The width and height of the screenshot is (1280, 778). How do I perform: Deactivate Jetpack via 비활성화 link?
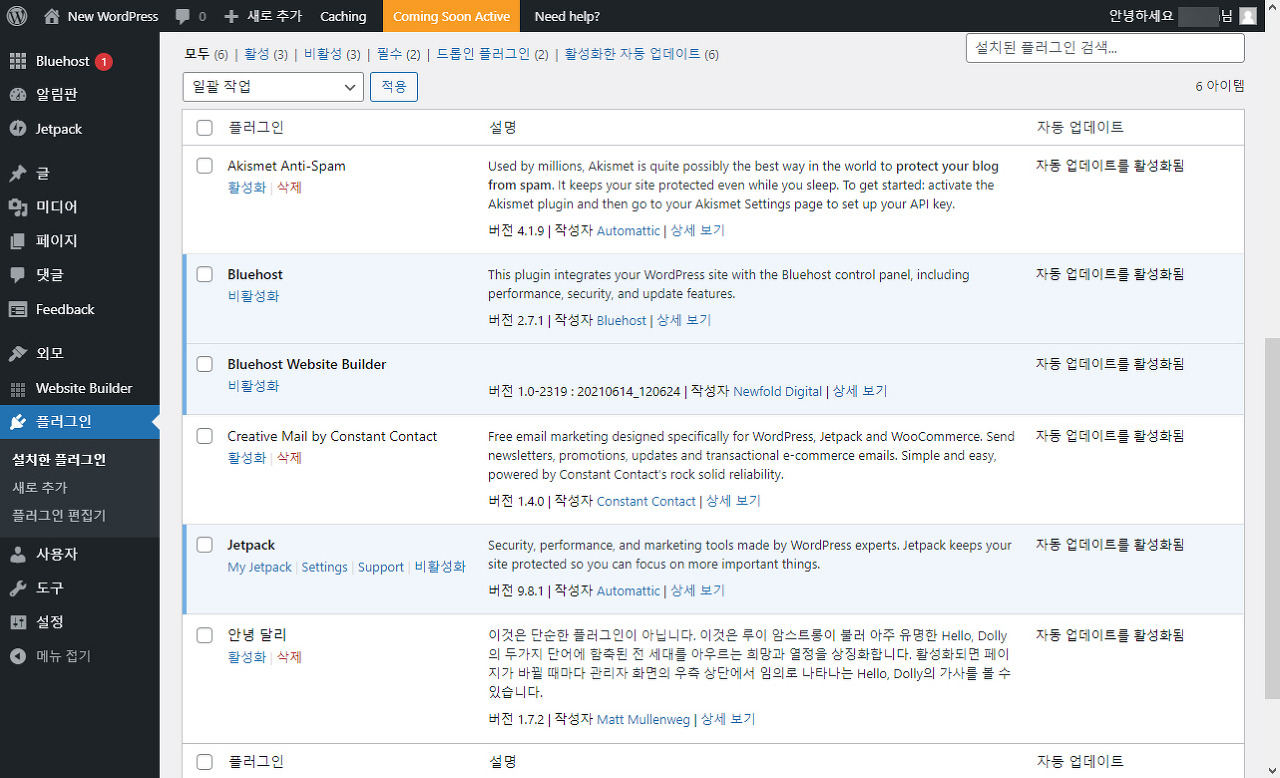pyautogui.click(x=440, y=567)
